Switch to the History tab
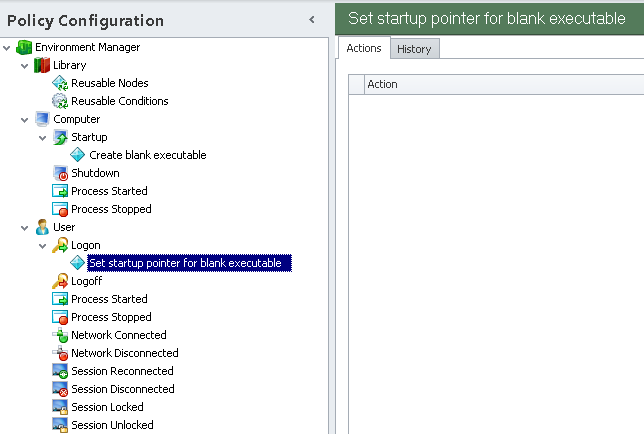 413,49
